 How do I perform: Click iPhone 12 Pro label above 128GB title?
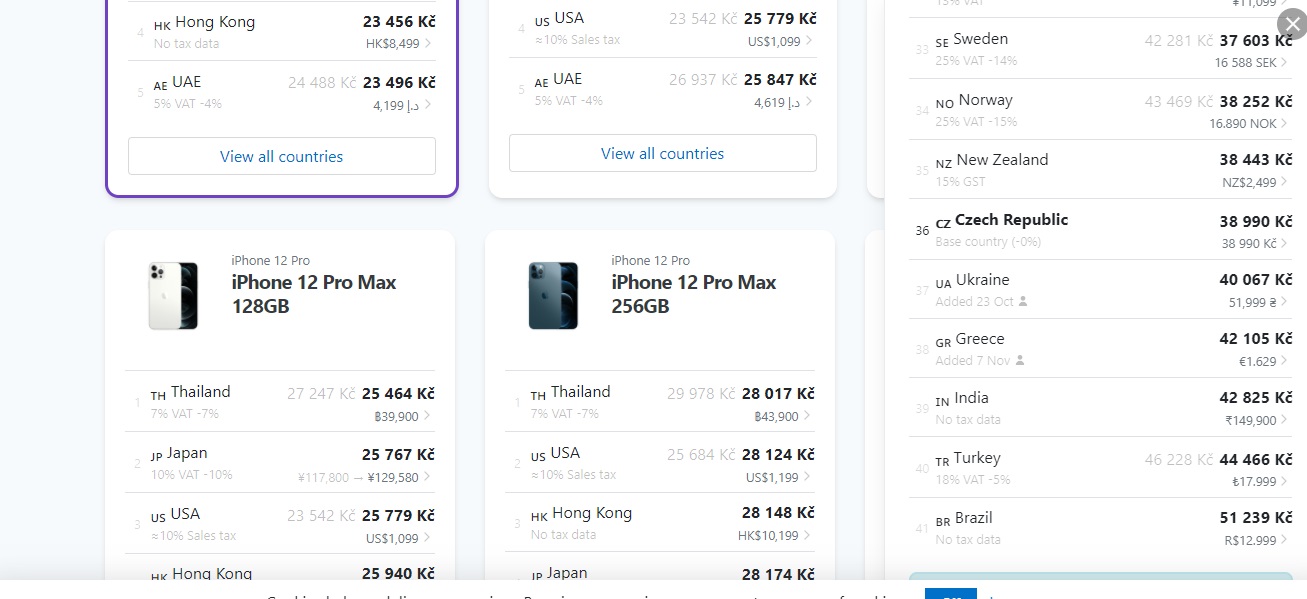pos(270,260)
